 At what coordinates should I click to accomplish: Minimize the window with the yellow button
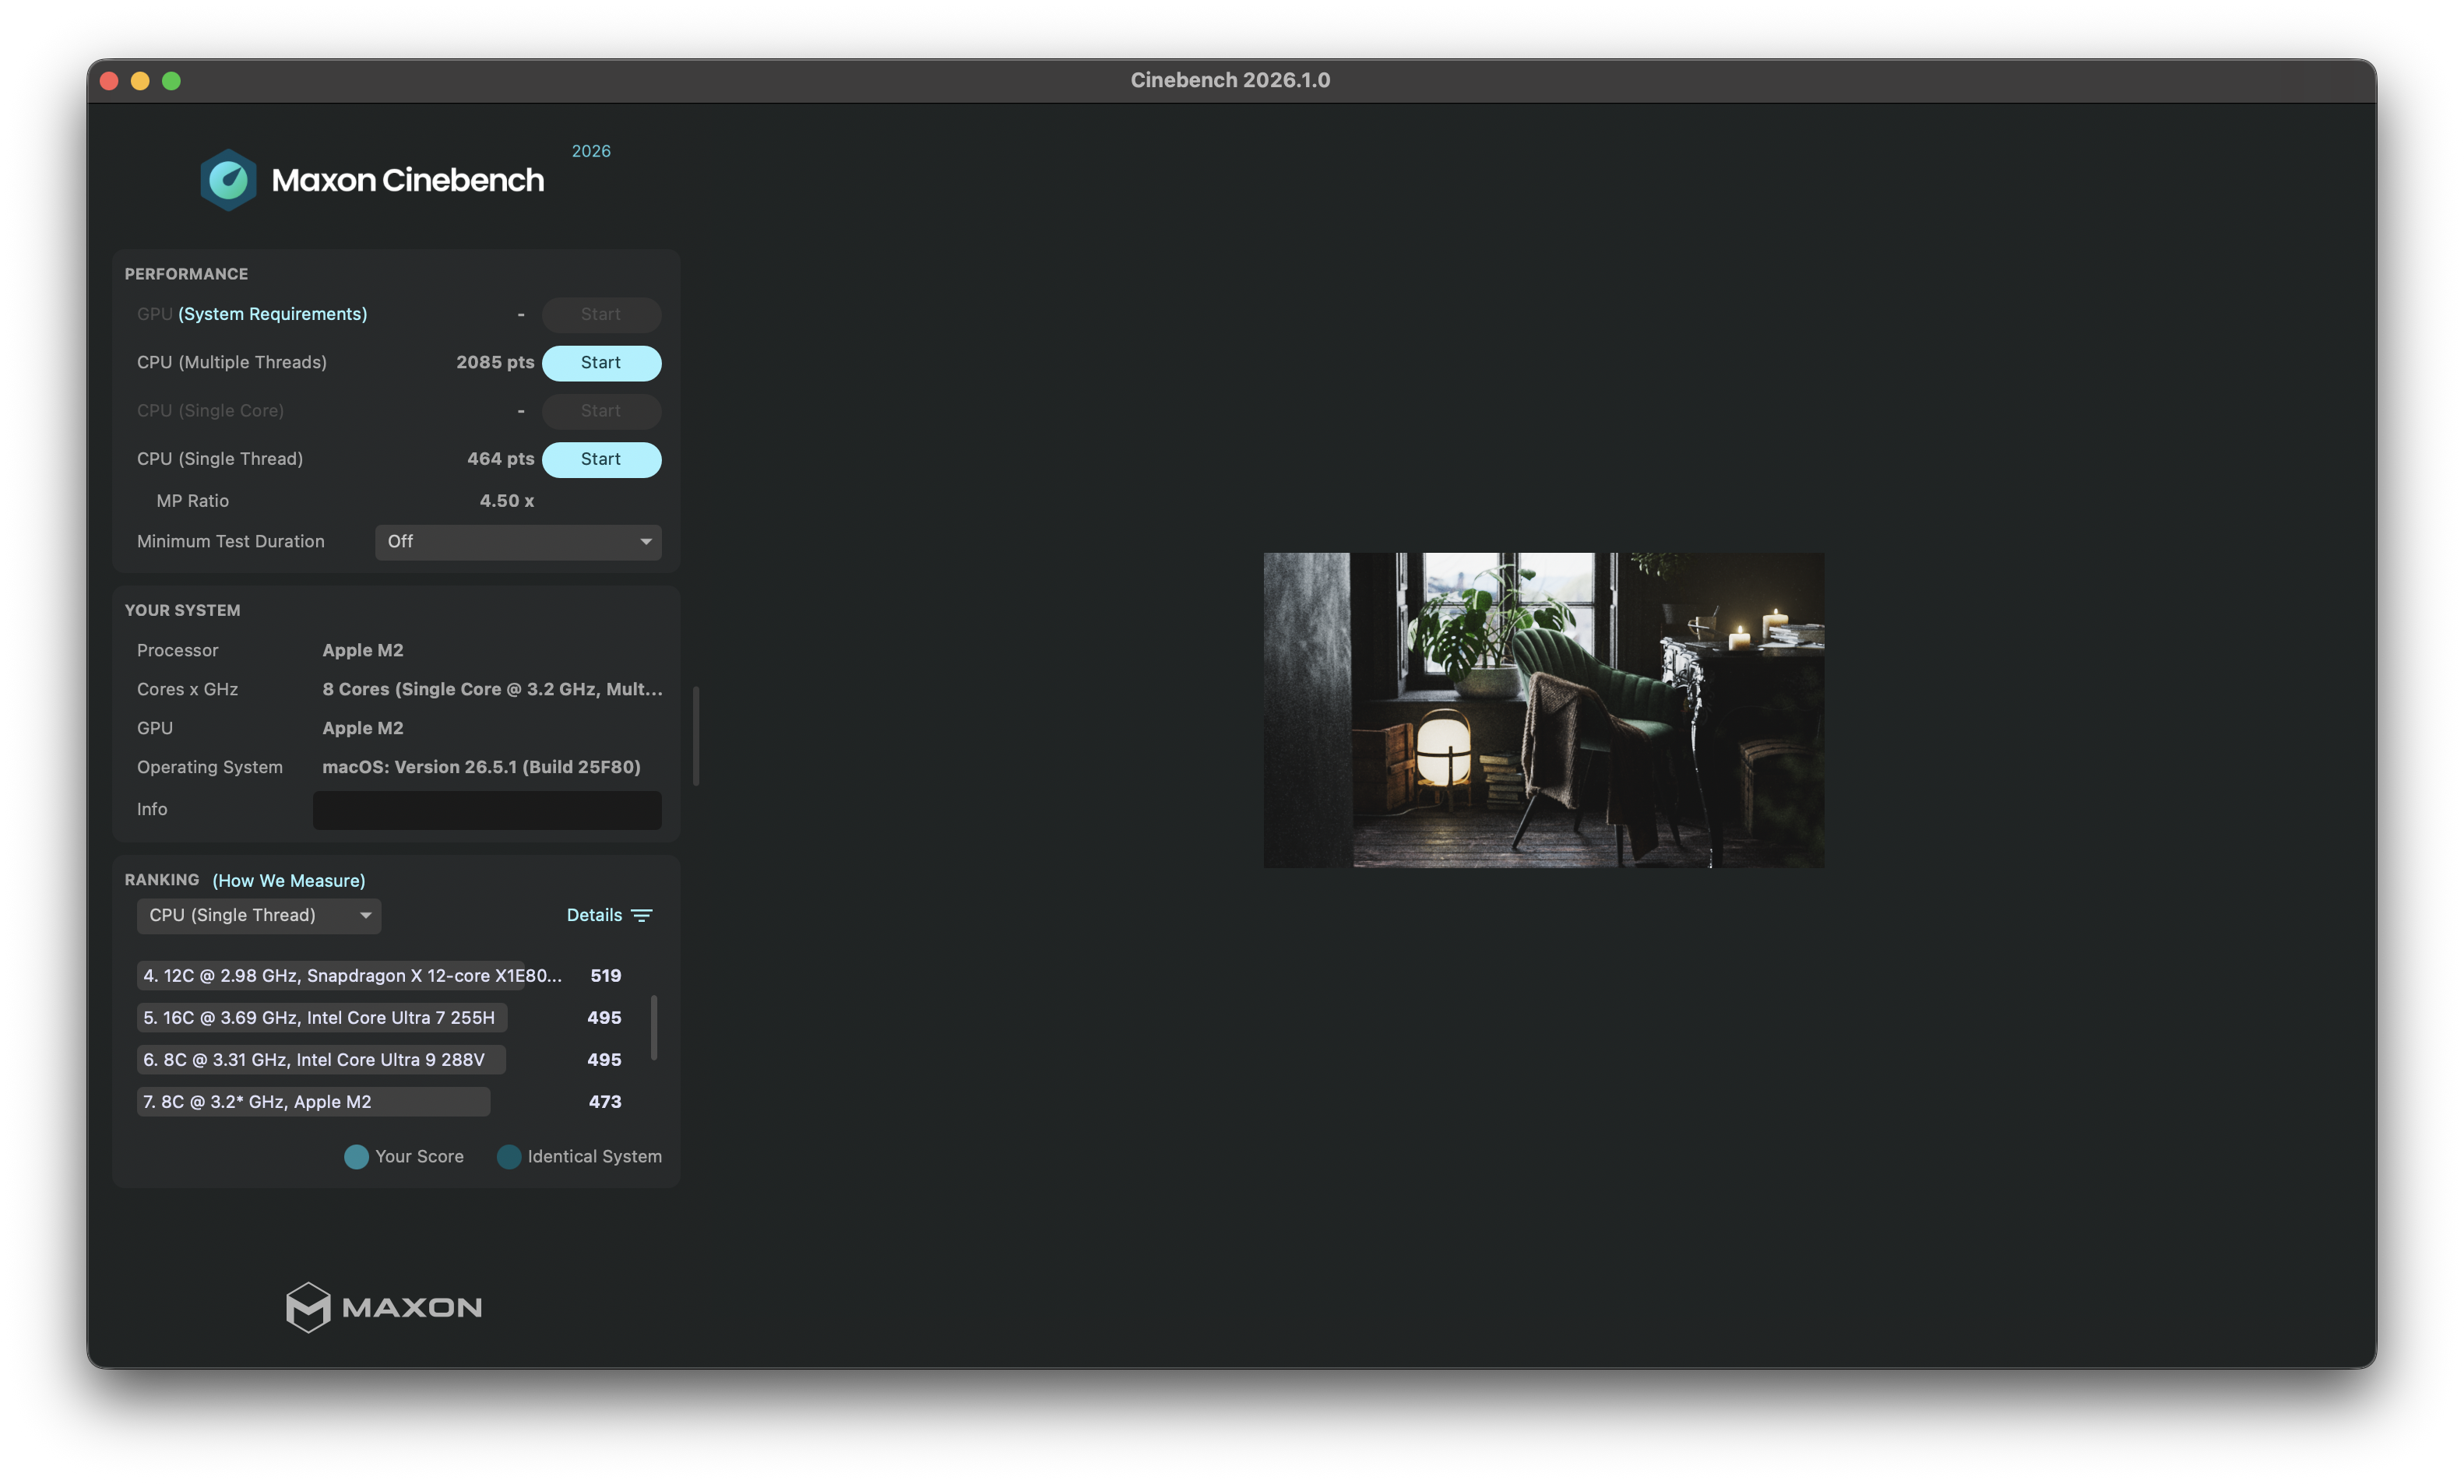click(140, 81)
